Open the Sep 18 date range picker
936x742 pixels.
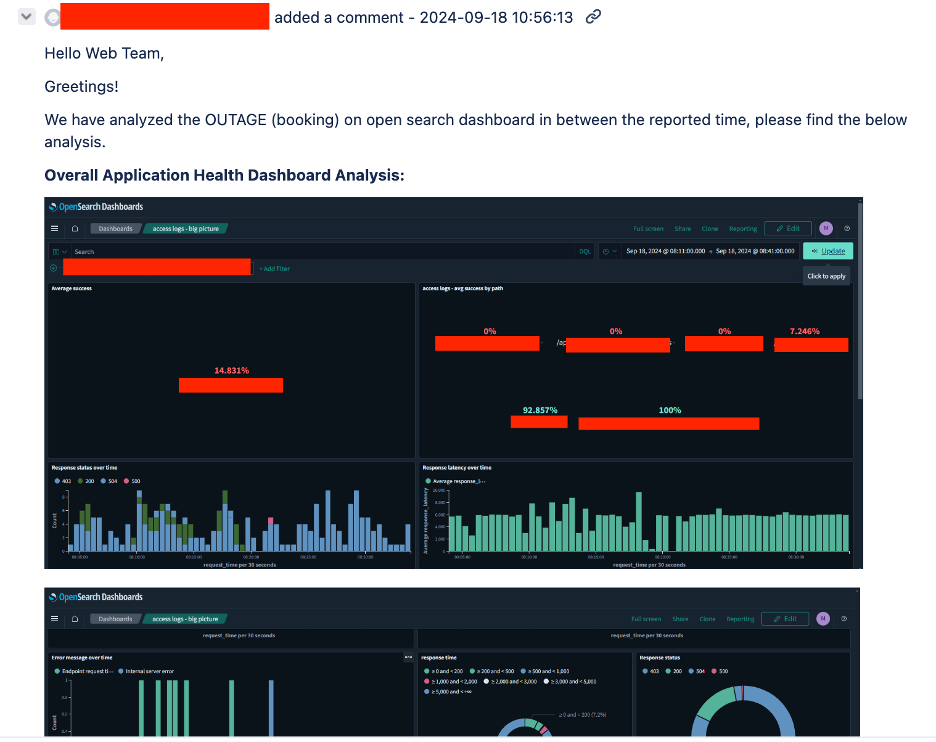[x=708, y=250]
